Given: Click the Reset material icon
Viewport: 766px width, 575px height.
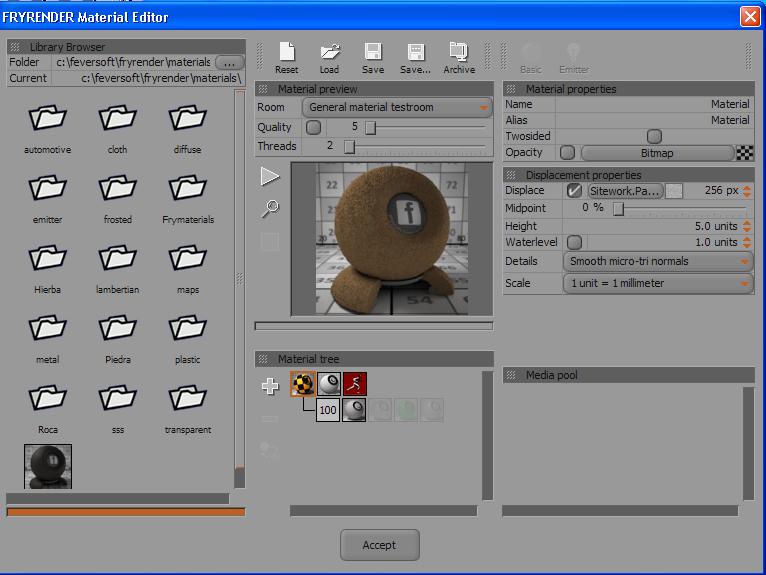Looking at the screenshot, I should (x=287, y=58).
